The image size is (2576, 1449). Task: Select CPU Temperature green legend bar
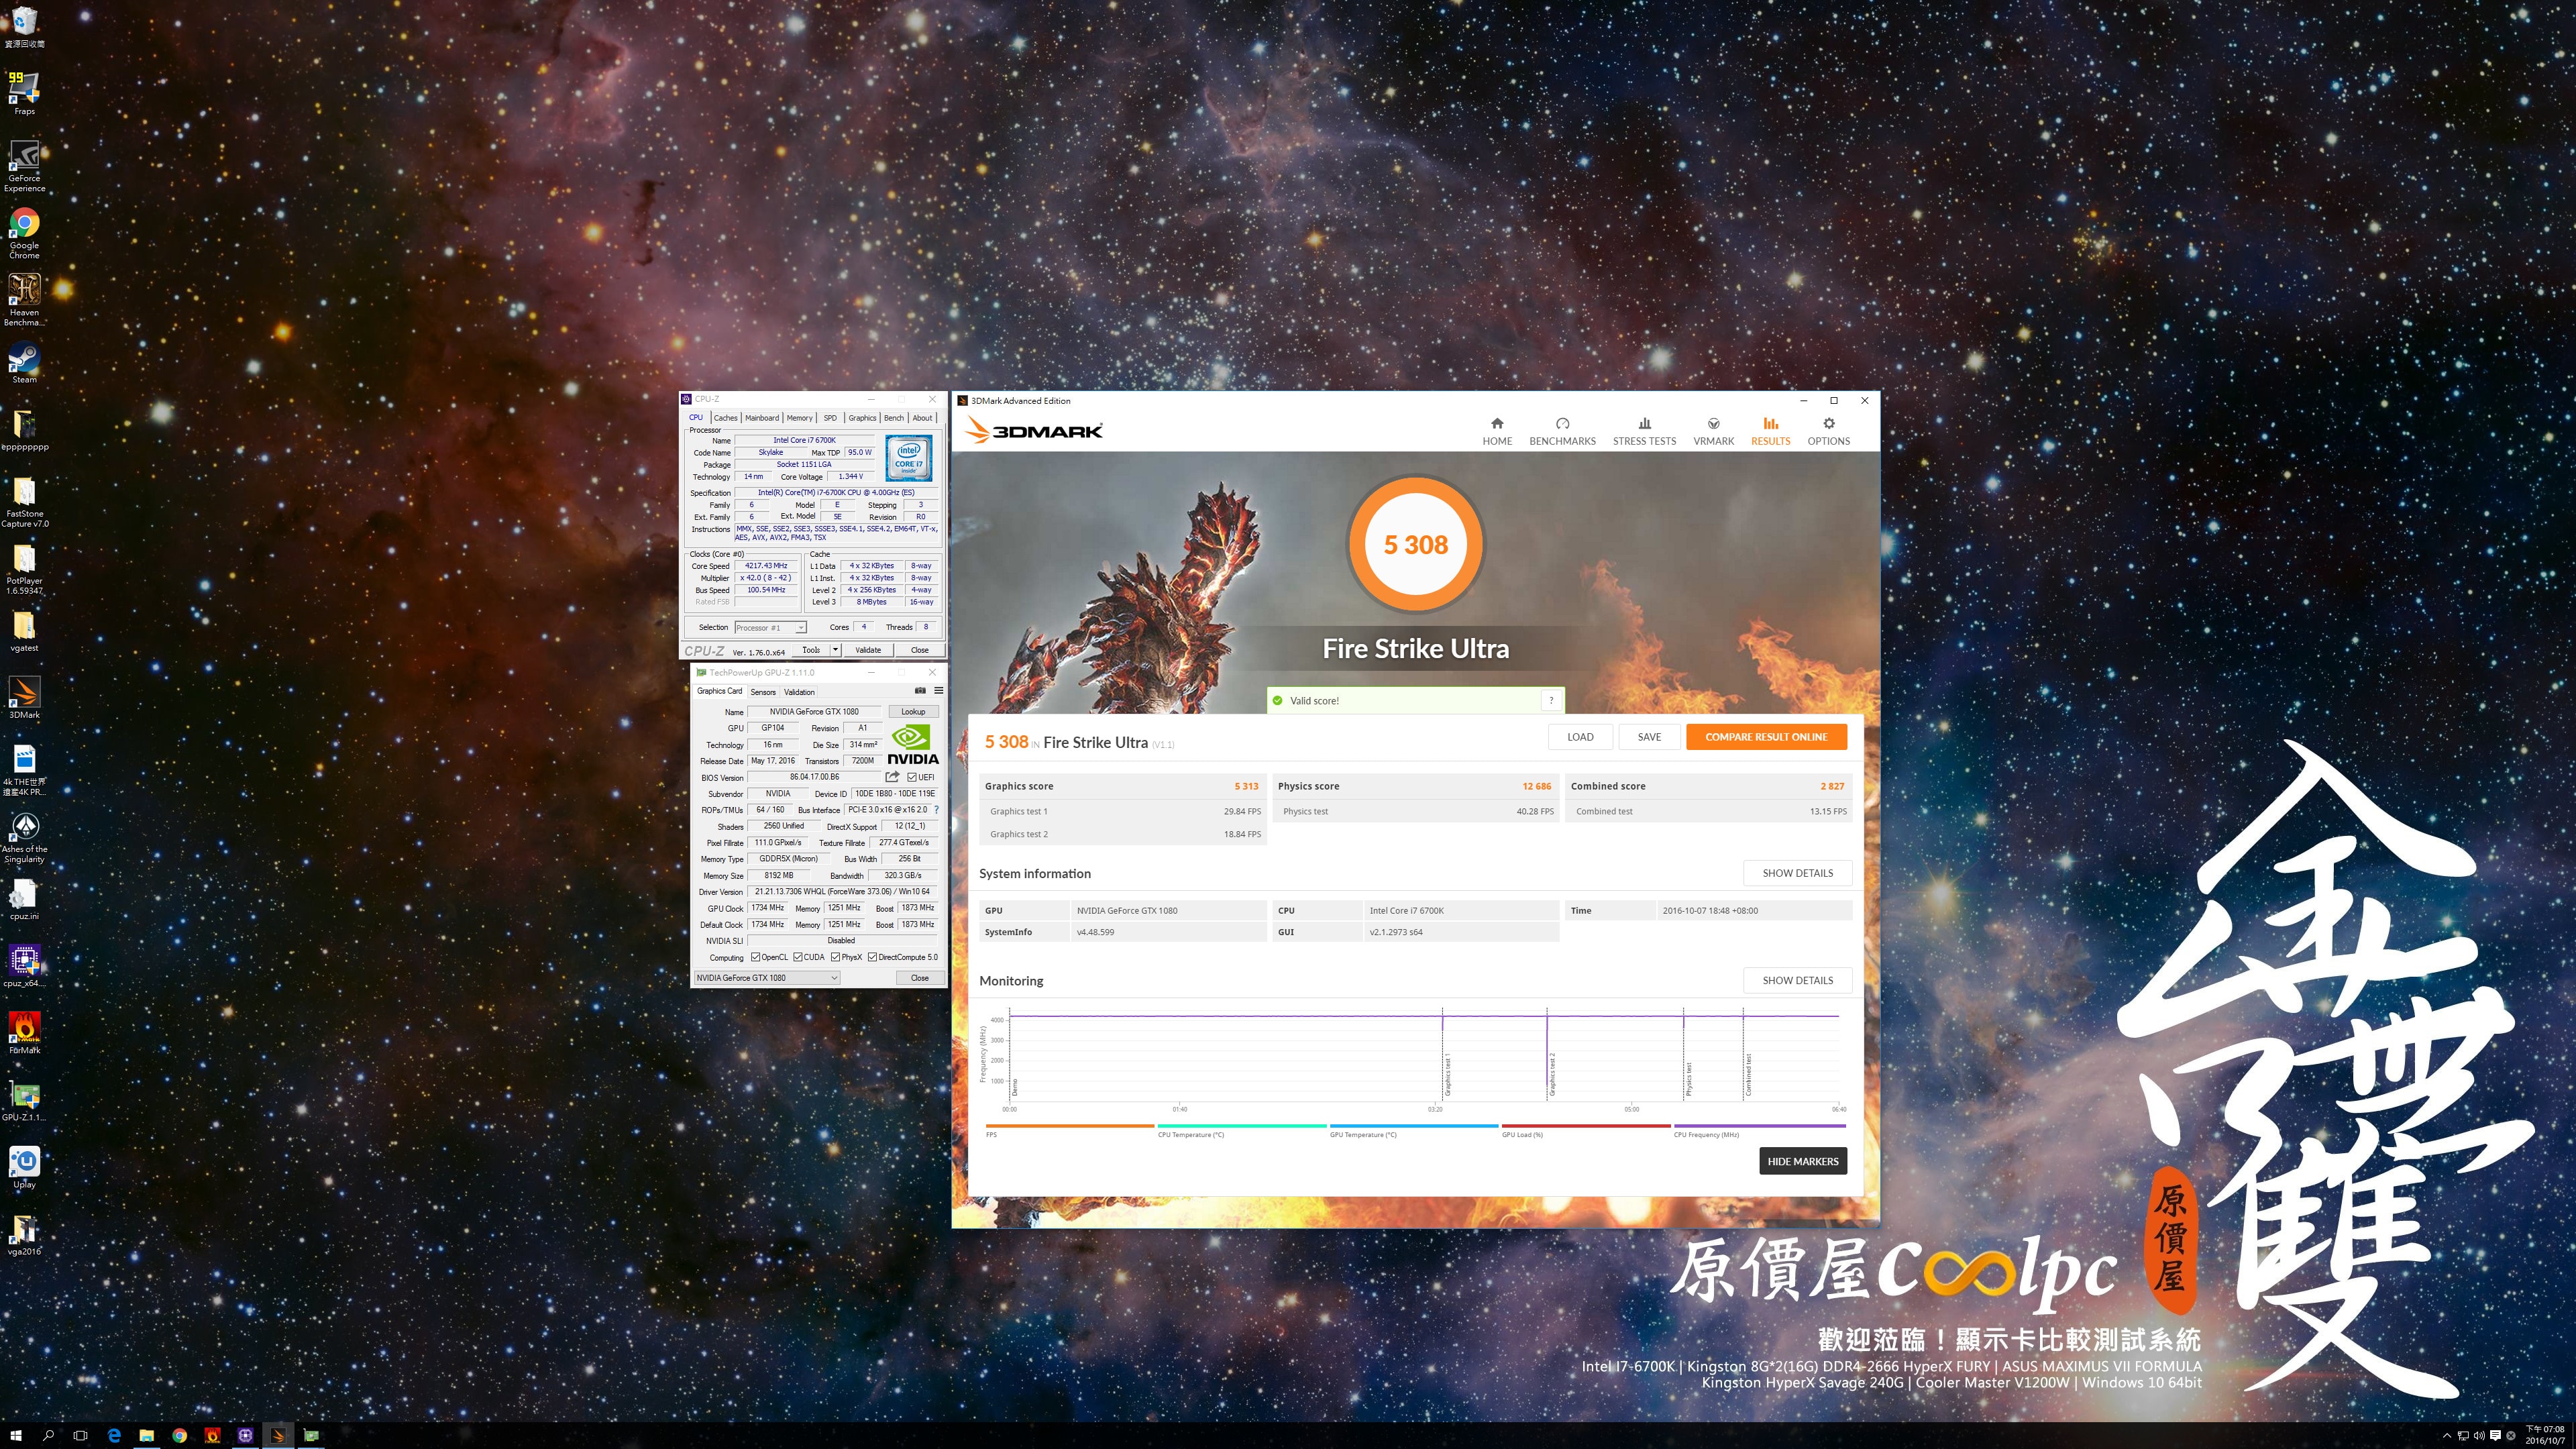(x=1242, y=1126)
